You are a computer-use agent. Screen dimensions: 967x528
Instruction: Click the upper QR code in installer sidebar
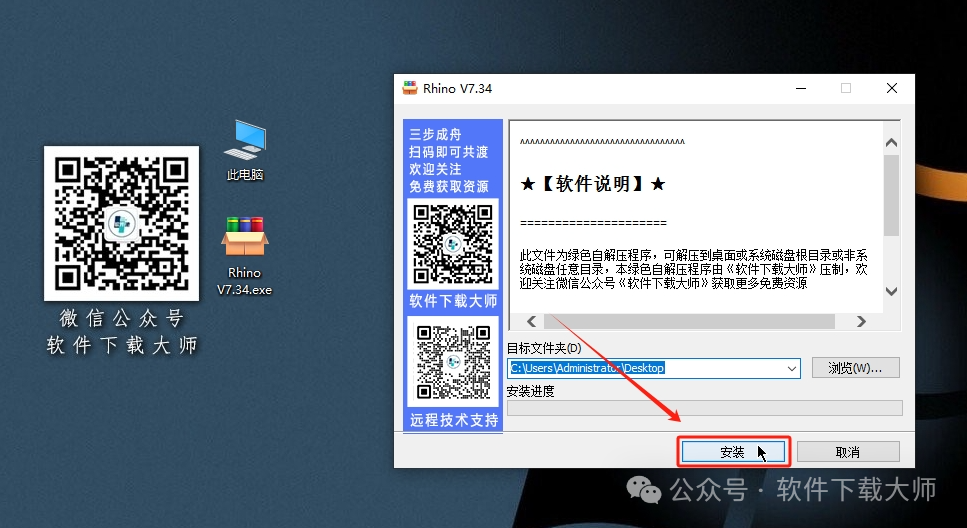click(x=453, y=244)
